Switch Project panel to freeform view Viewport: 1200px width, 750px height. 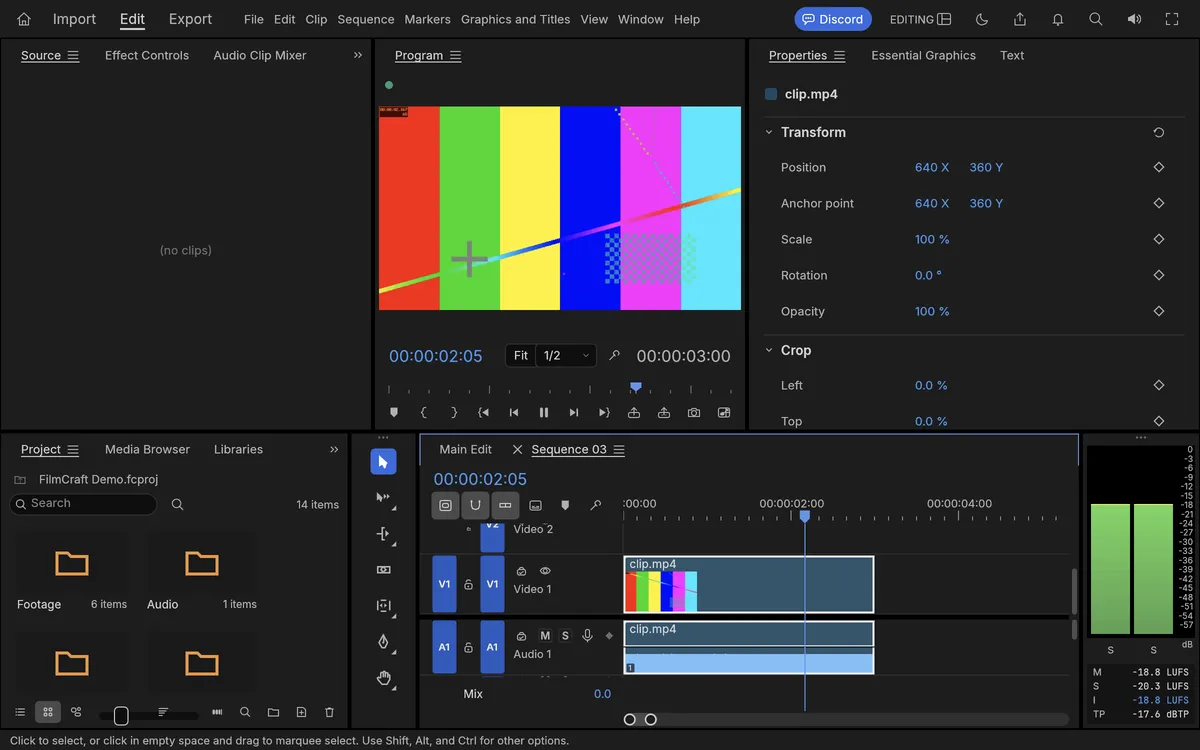click(x=76, y=712)
